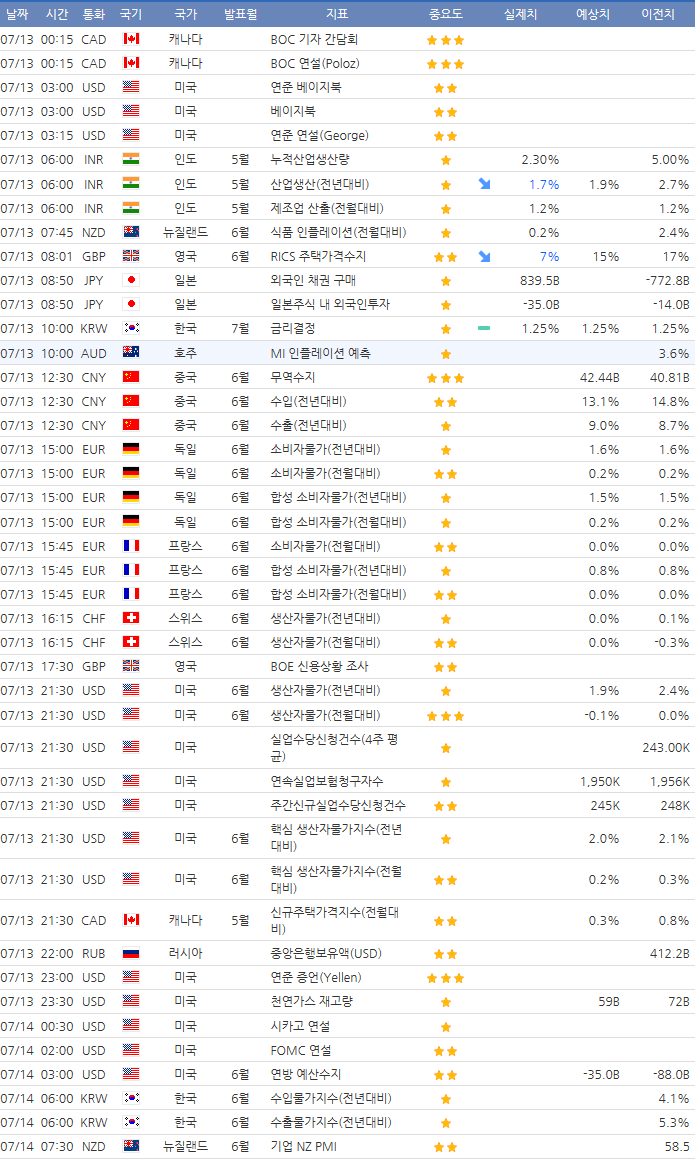Click UK flag in BOE 신용상황 조사 row
Image resolution: width=695 pixels, height=1163 pixels.
(x=131, y=666)
